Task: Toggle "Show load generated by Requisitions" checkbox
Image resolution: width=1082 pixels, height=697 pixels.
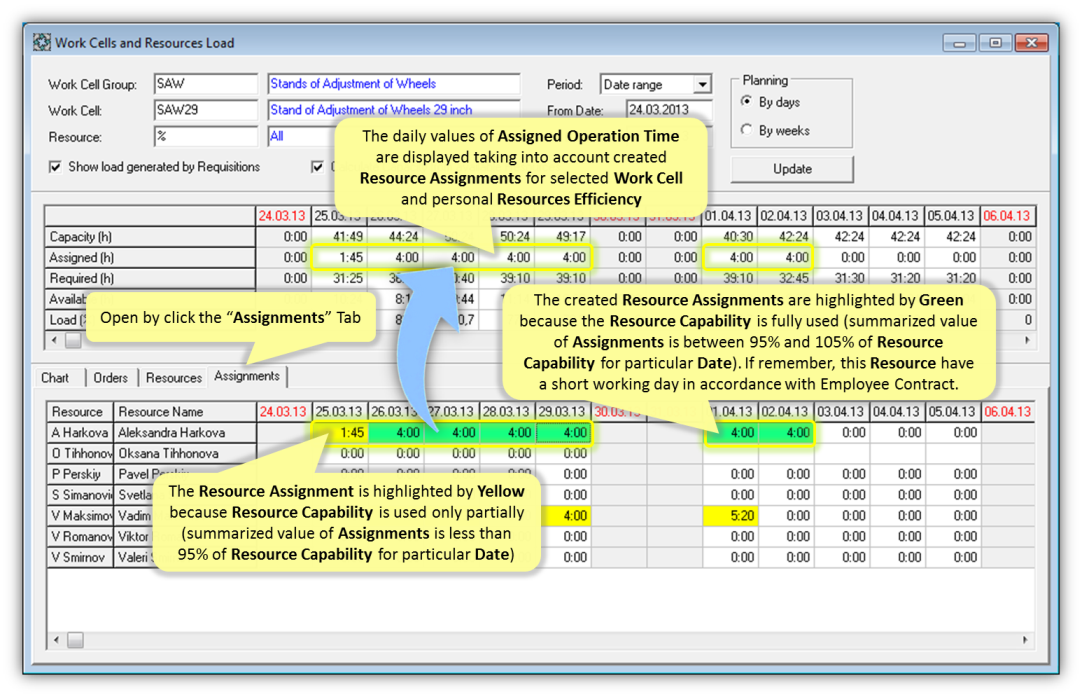Action: 56,167
